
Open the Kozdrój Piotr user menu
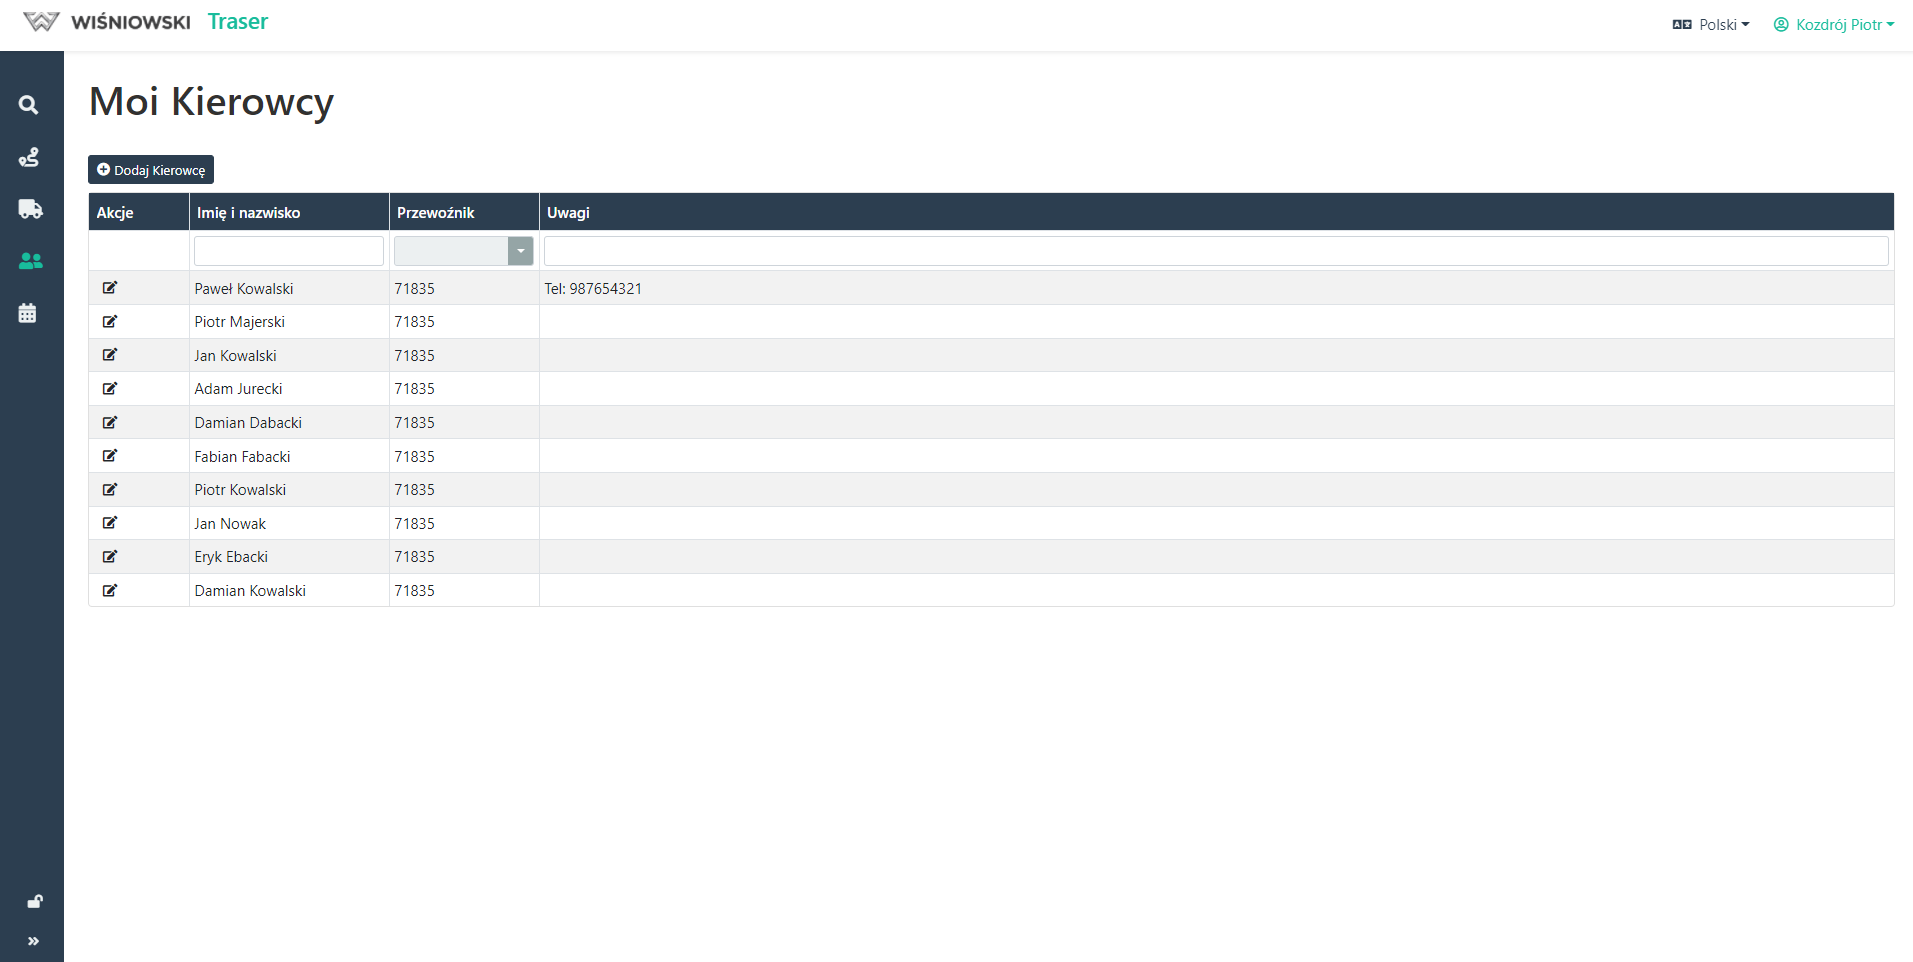coord(1834,25)
